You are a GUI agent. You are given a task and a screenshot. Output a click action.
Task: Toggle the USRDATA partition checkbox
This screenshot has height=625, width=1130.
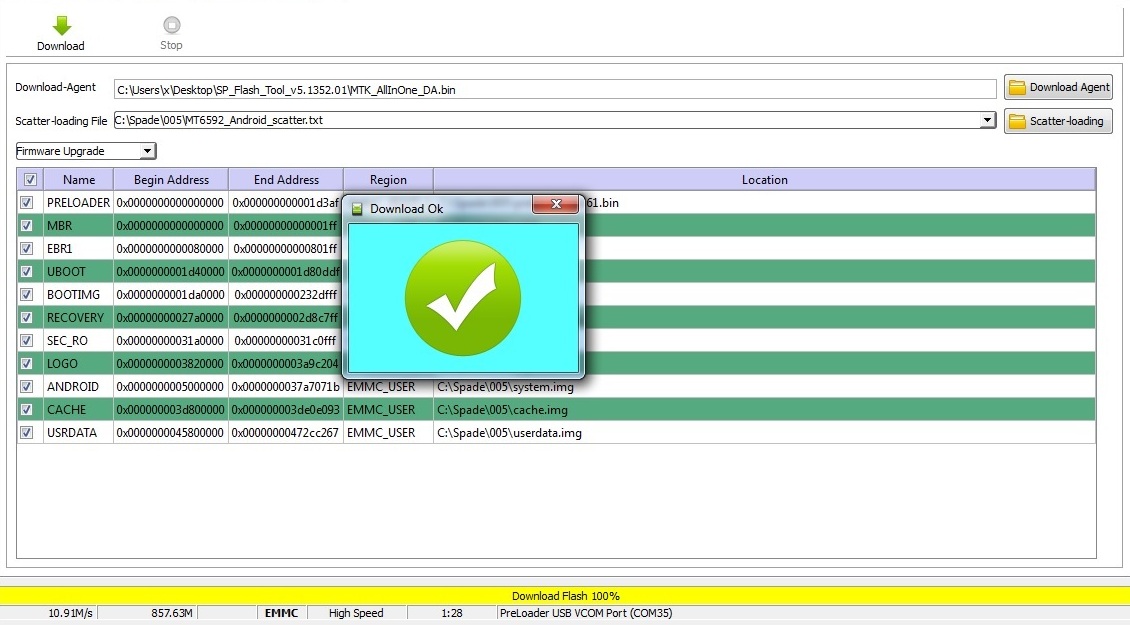(27, 433)
